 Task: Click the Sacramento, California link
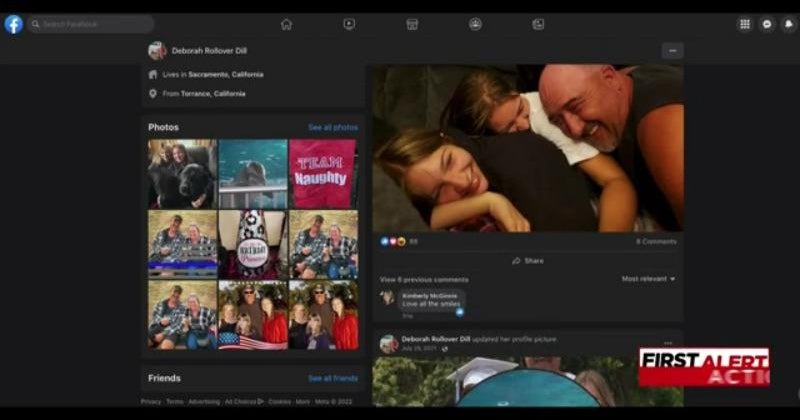226,75
